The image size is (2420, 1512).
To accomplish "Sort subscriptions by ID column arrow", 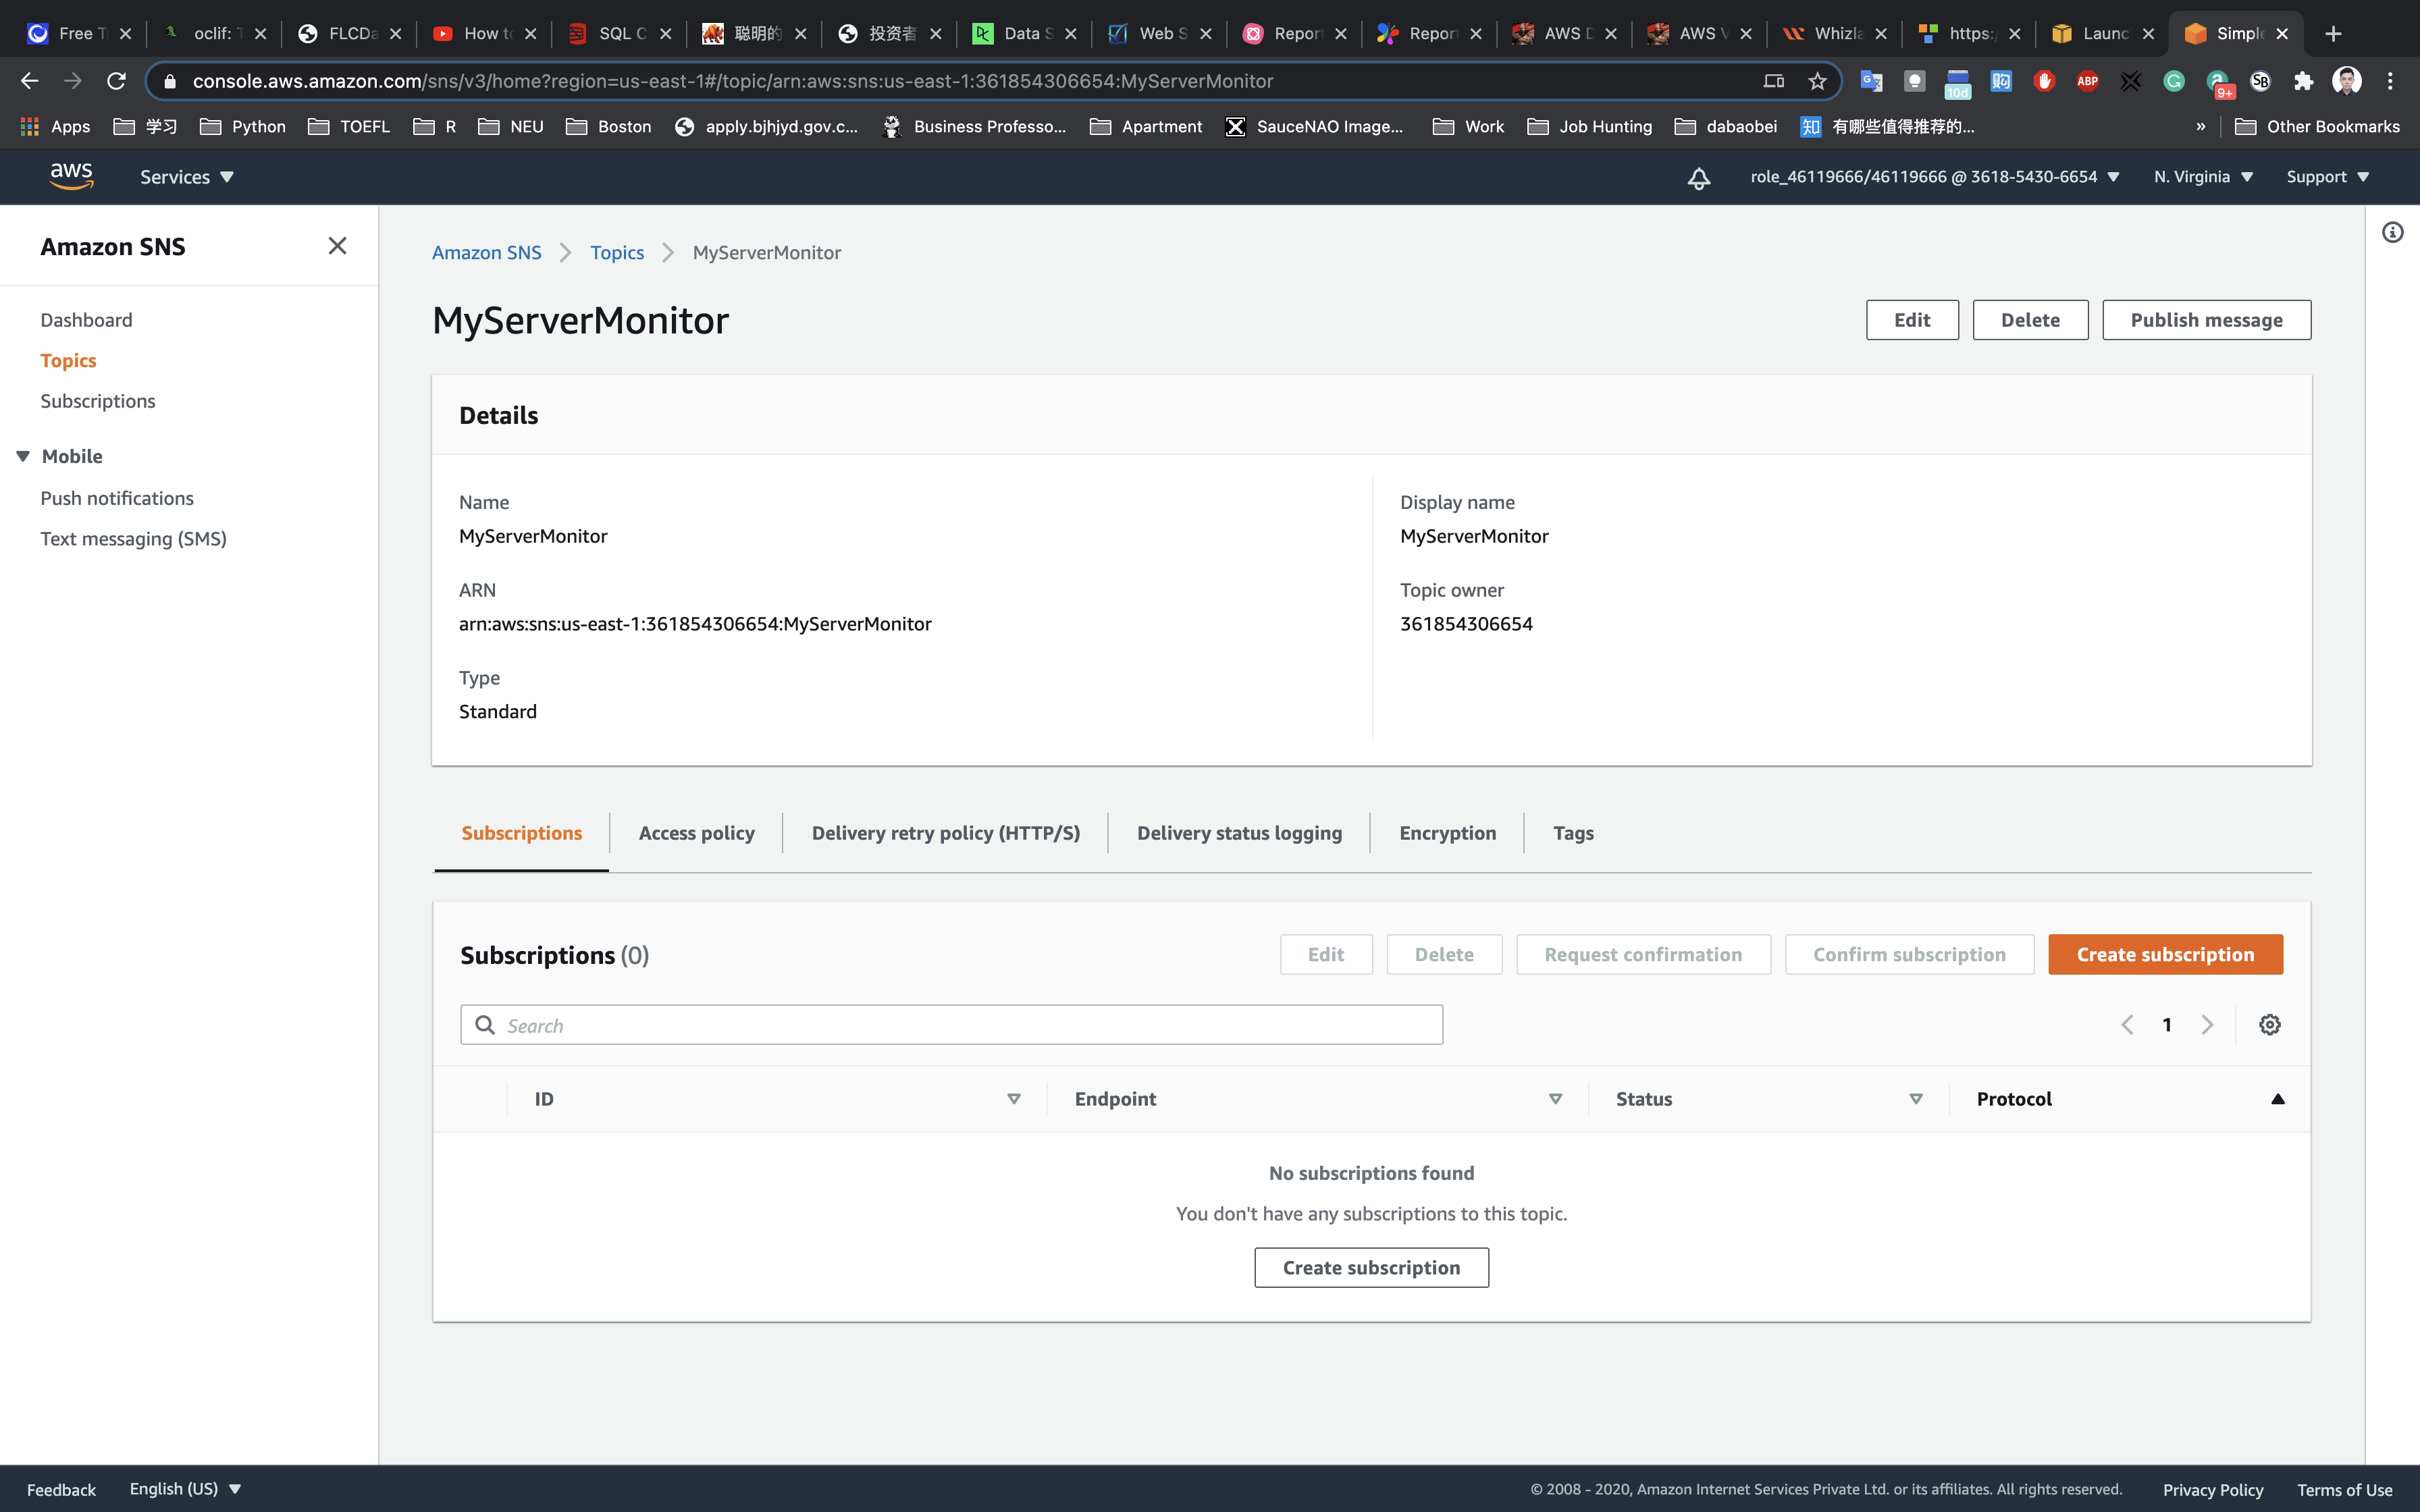I will (1013, 1099).
